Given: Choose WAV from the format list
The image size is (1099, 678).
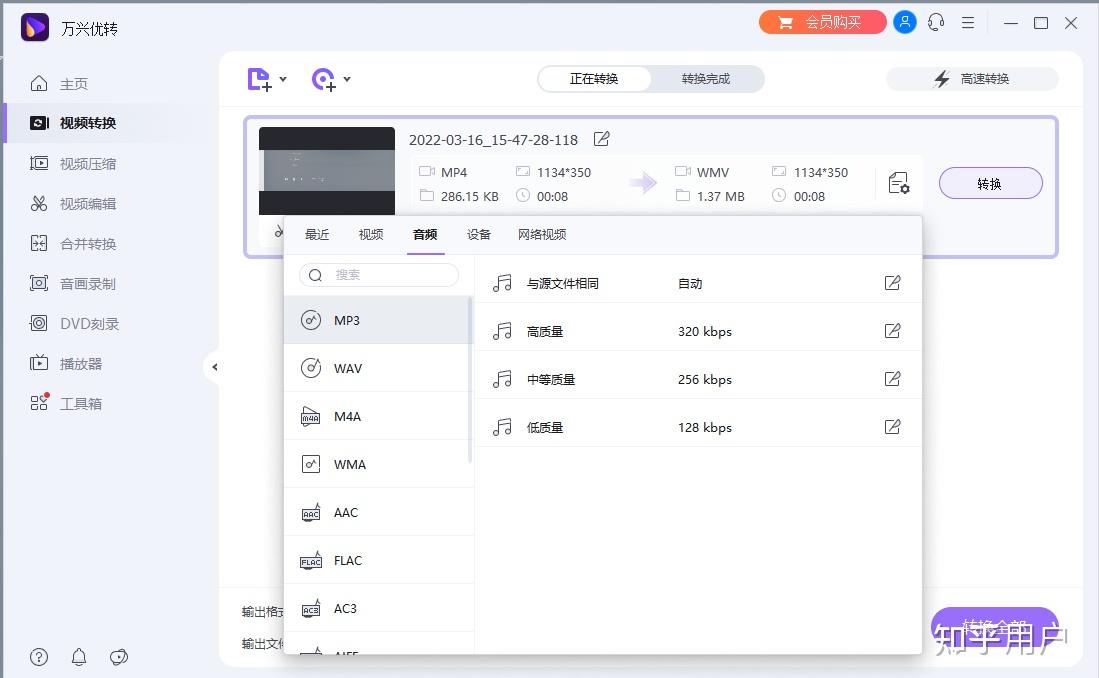Looking at the screenshot, I should [378, 368].
